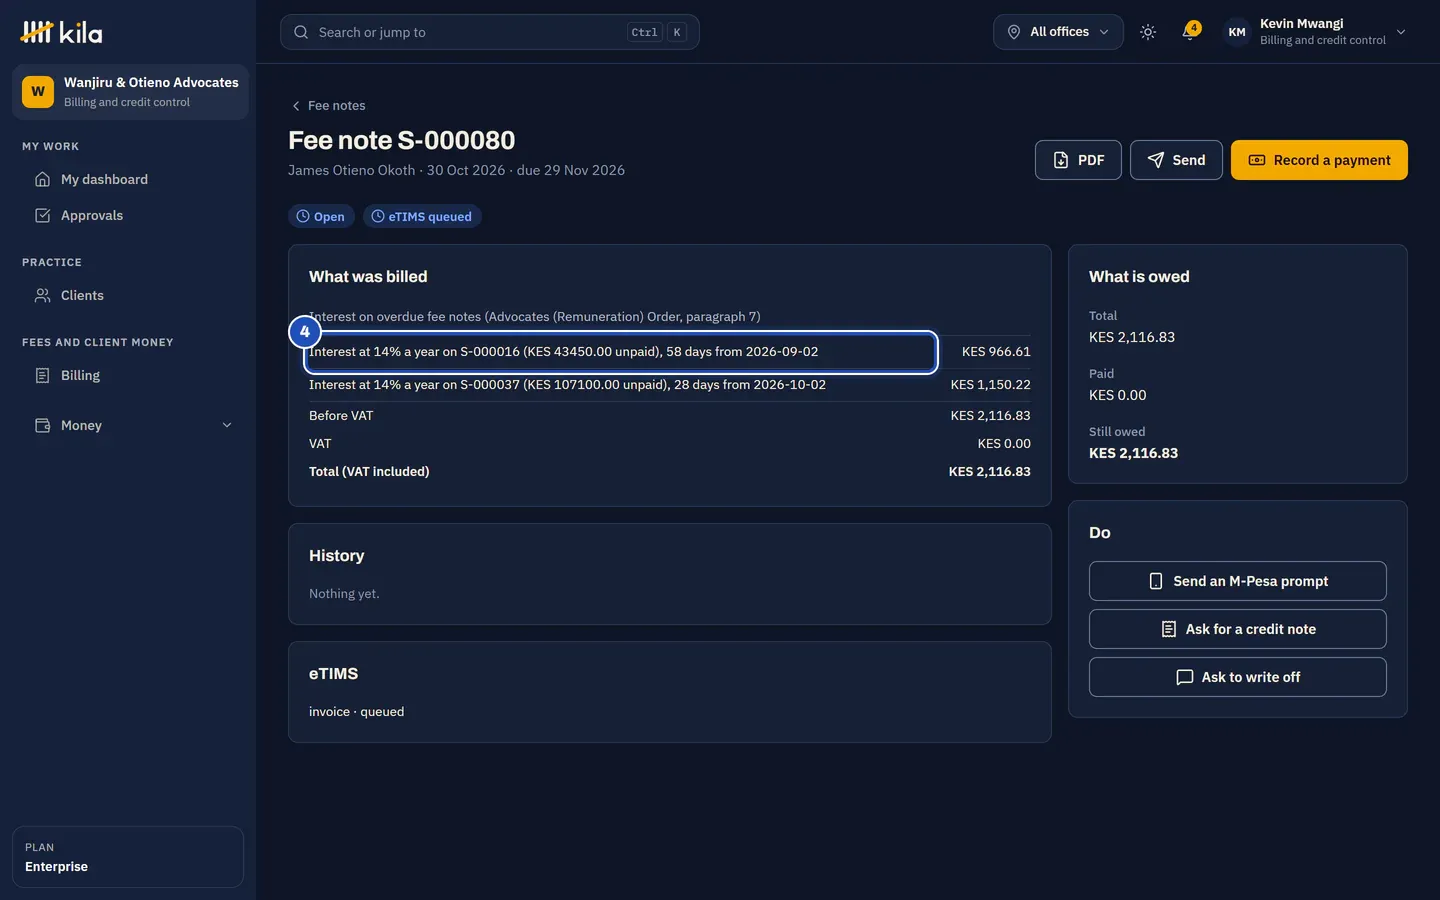Select the S-000016 interest line
Viewport: 1440px width, 900px height.
tap(621, 352)
